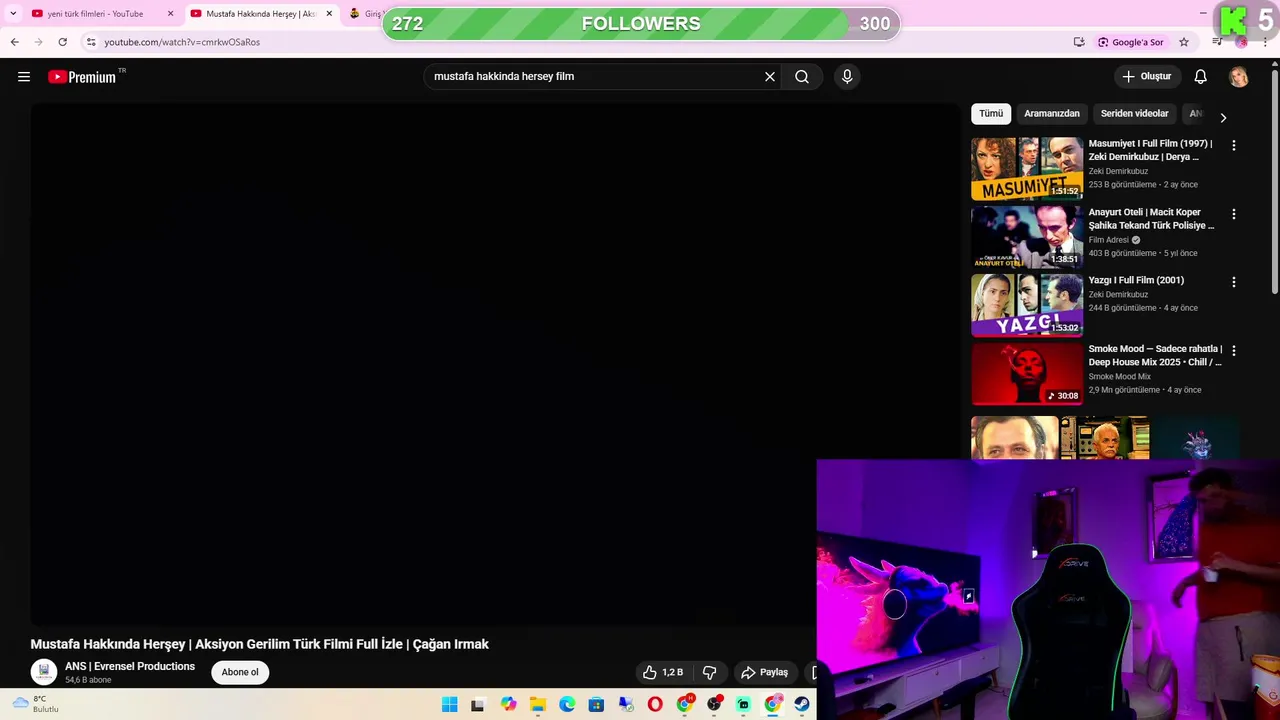Click 'Smoke Mood Mix' channel name
Screen dimensions: 1280x720
tap(1120, 377)
